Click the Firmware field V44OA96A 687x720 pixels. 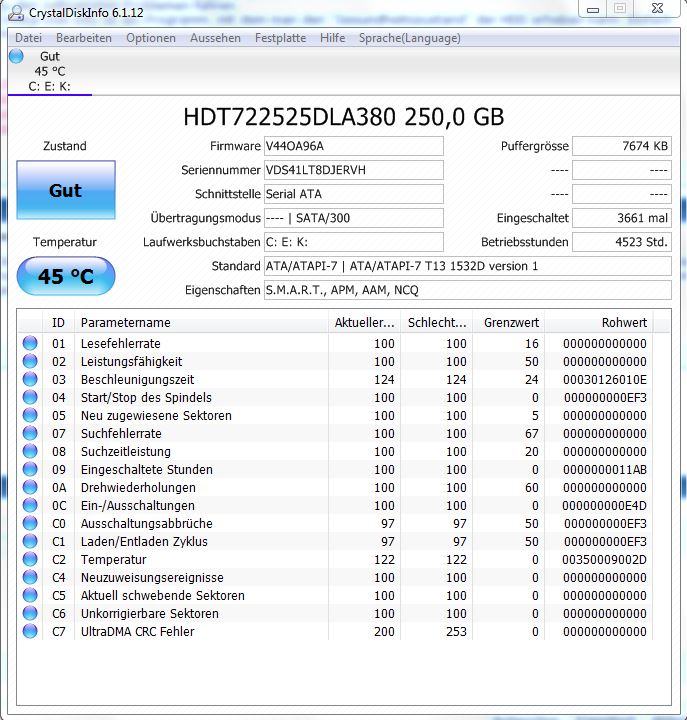click(354, 146)
